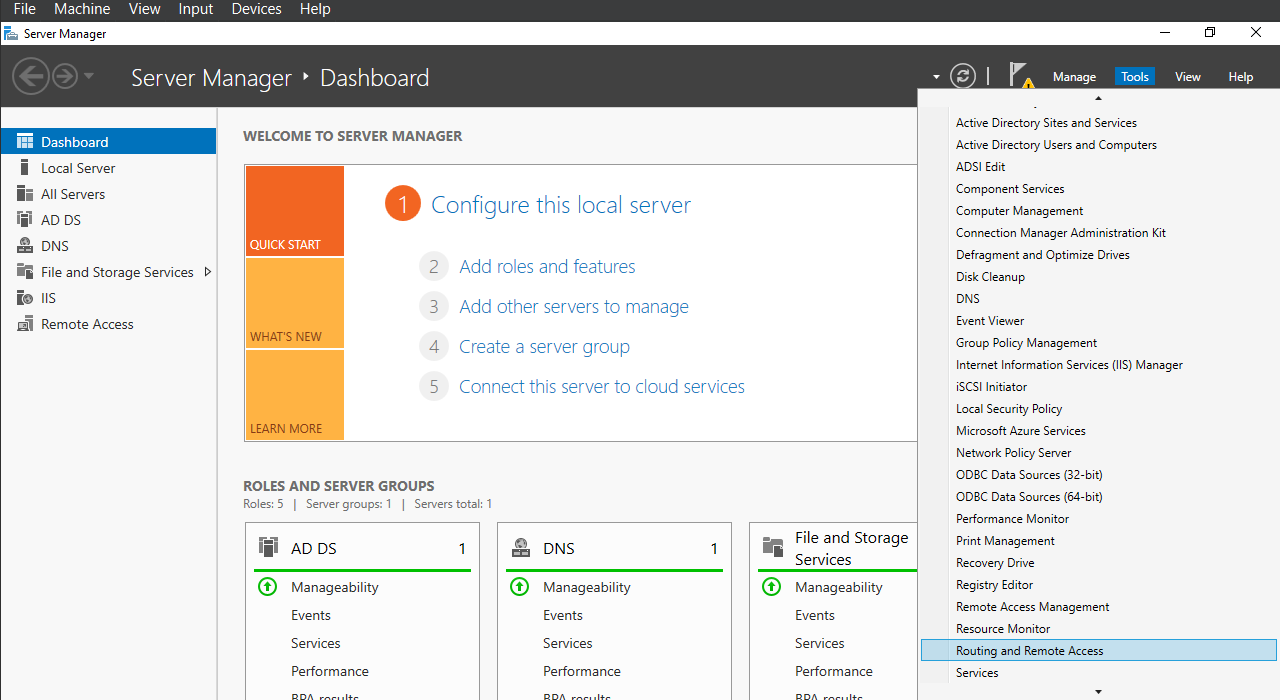Click the Local Server sidebar icon
Screen dimensions: 1280x700
[25, 168]
